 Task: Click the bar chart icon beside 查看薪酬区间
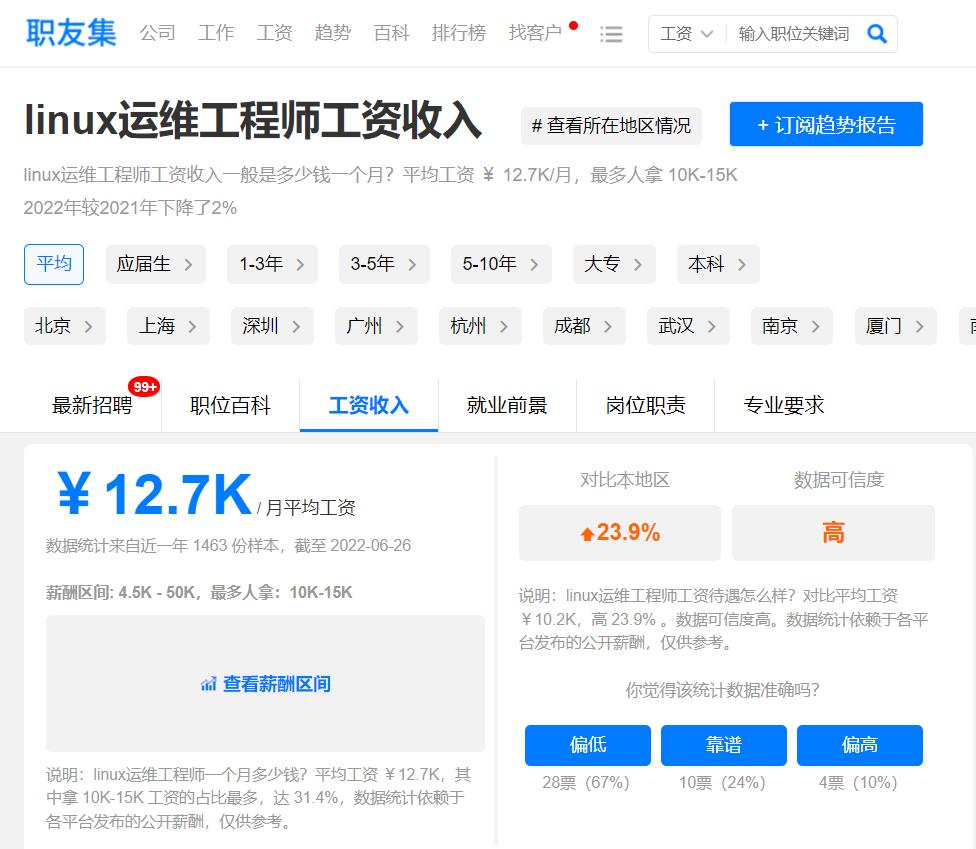[x=208, y=683]
